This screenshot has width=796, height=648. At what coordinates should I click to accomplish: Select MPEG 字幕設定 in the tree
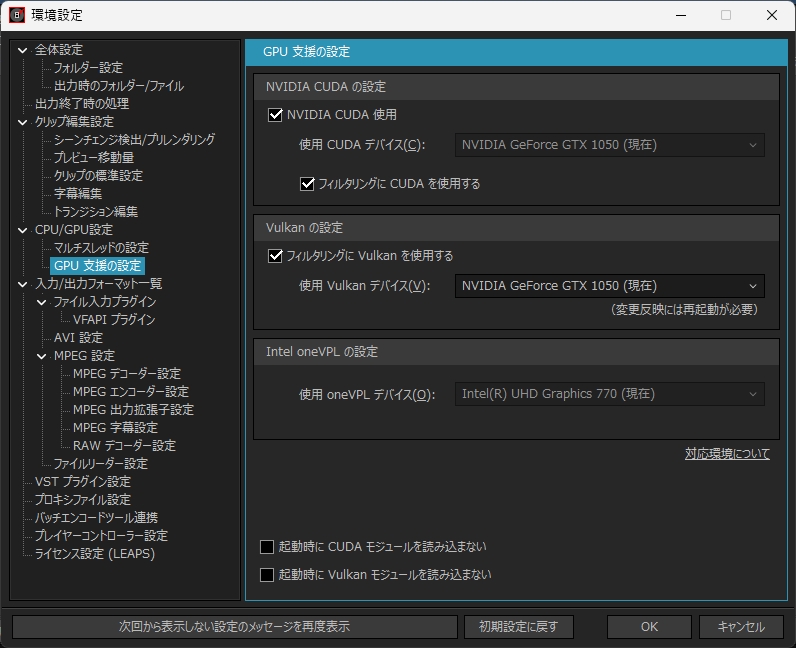point(115,428)
